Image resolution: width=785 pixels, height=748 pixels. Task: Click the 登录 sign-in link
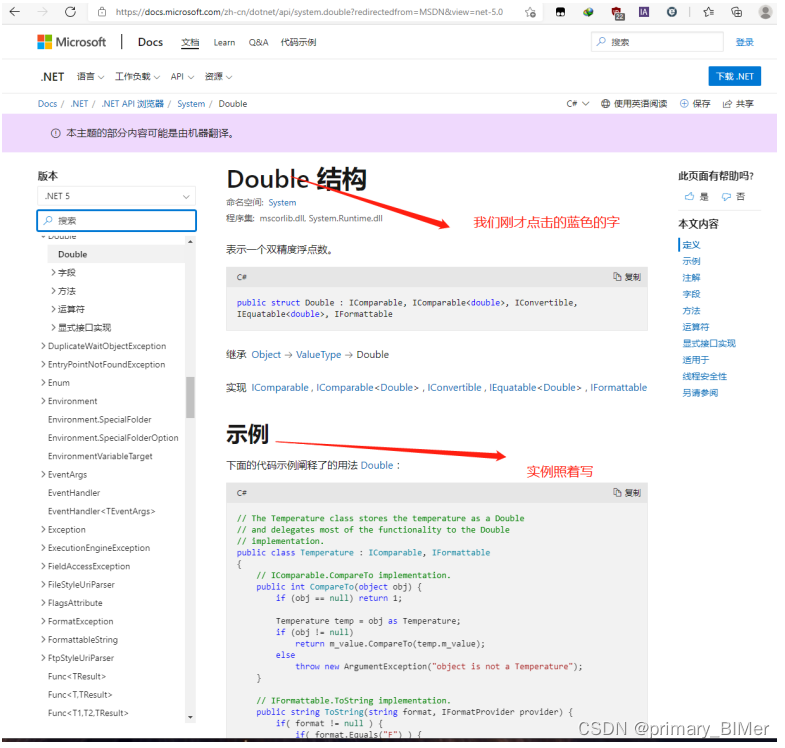click(x=744, y=42)
